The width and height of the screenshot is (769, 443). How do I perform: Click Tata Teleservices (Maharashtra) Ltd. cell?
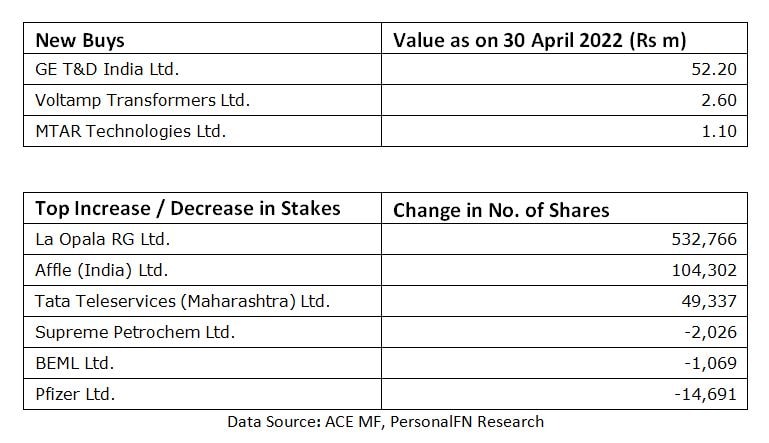(x=182, y=301)
